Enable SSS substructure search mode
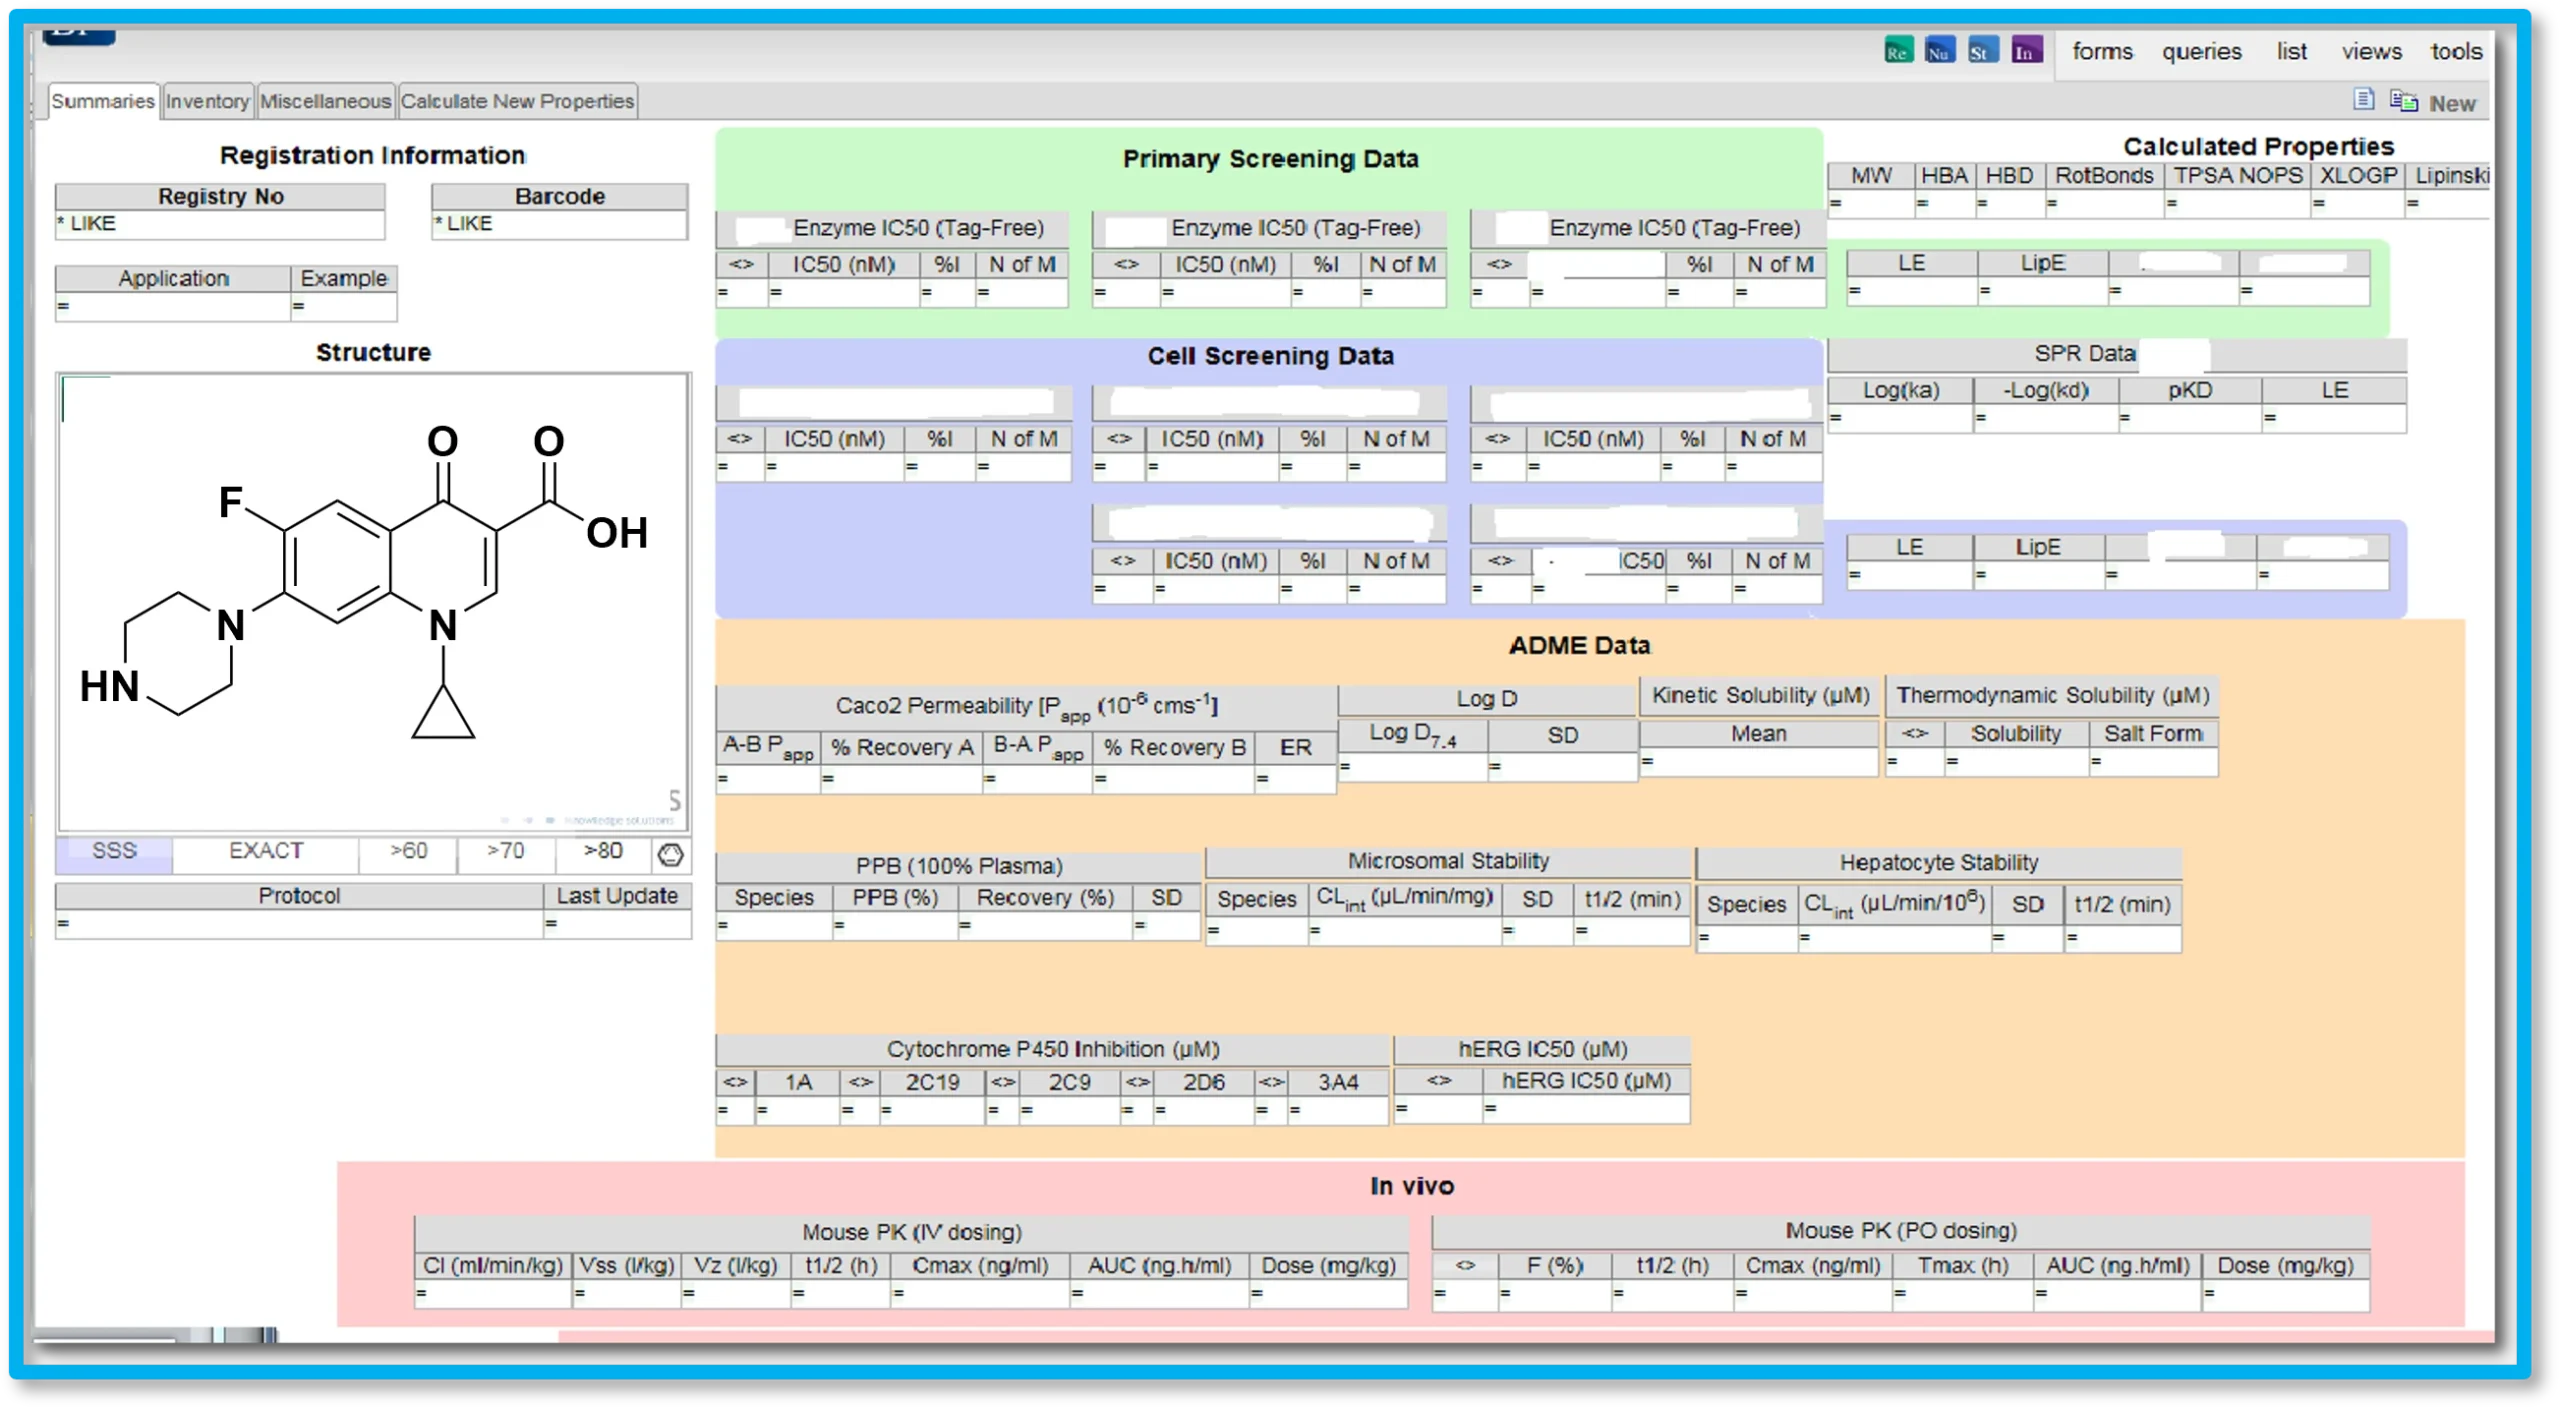Viewport: 2560px width, 1408px height. (113, 852)
